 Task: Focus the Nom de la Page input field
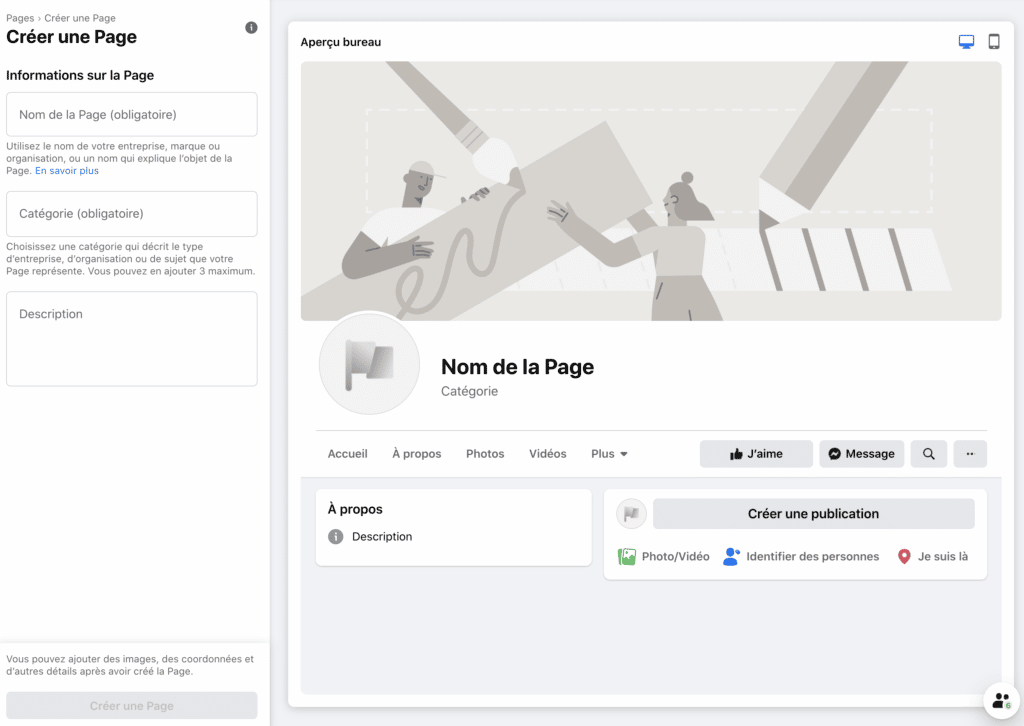coord(132,115)
